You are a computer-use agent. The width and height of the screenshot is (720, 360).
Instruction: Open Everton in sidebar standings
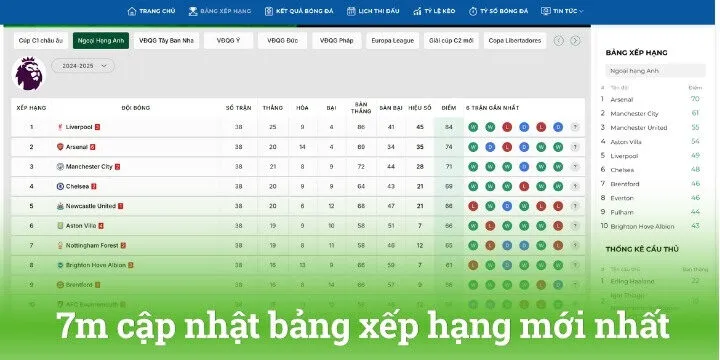[x=622, y=198]
